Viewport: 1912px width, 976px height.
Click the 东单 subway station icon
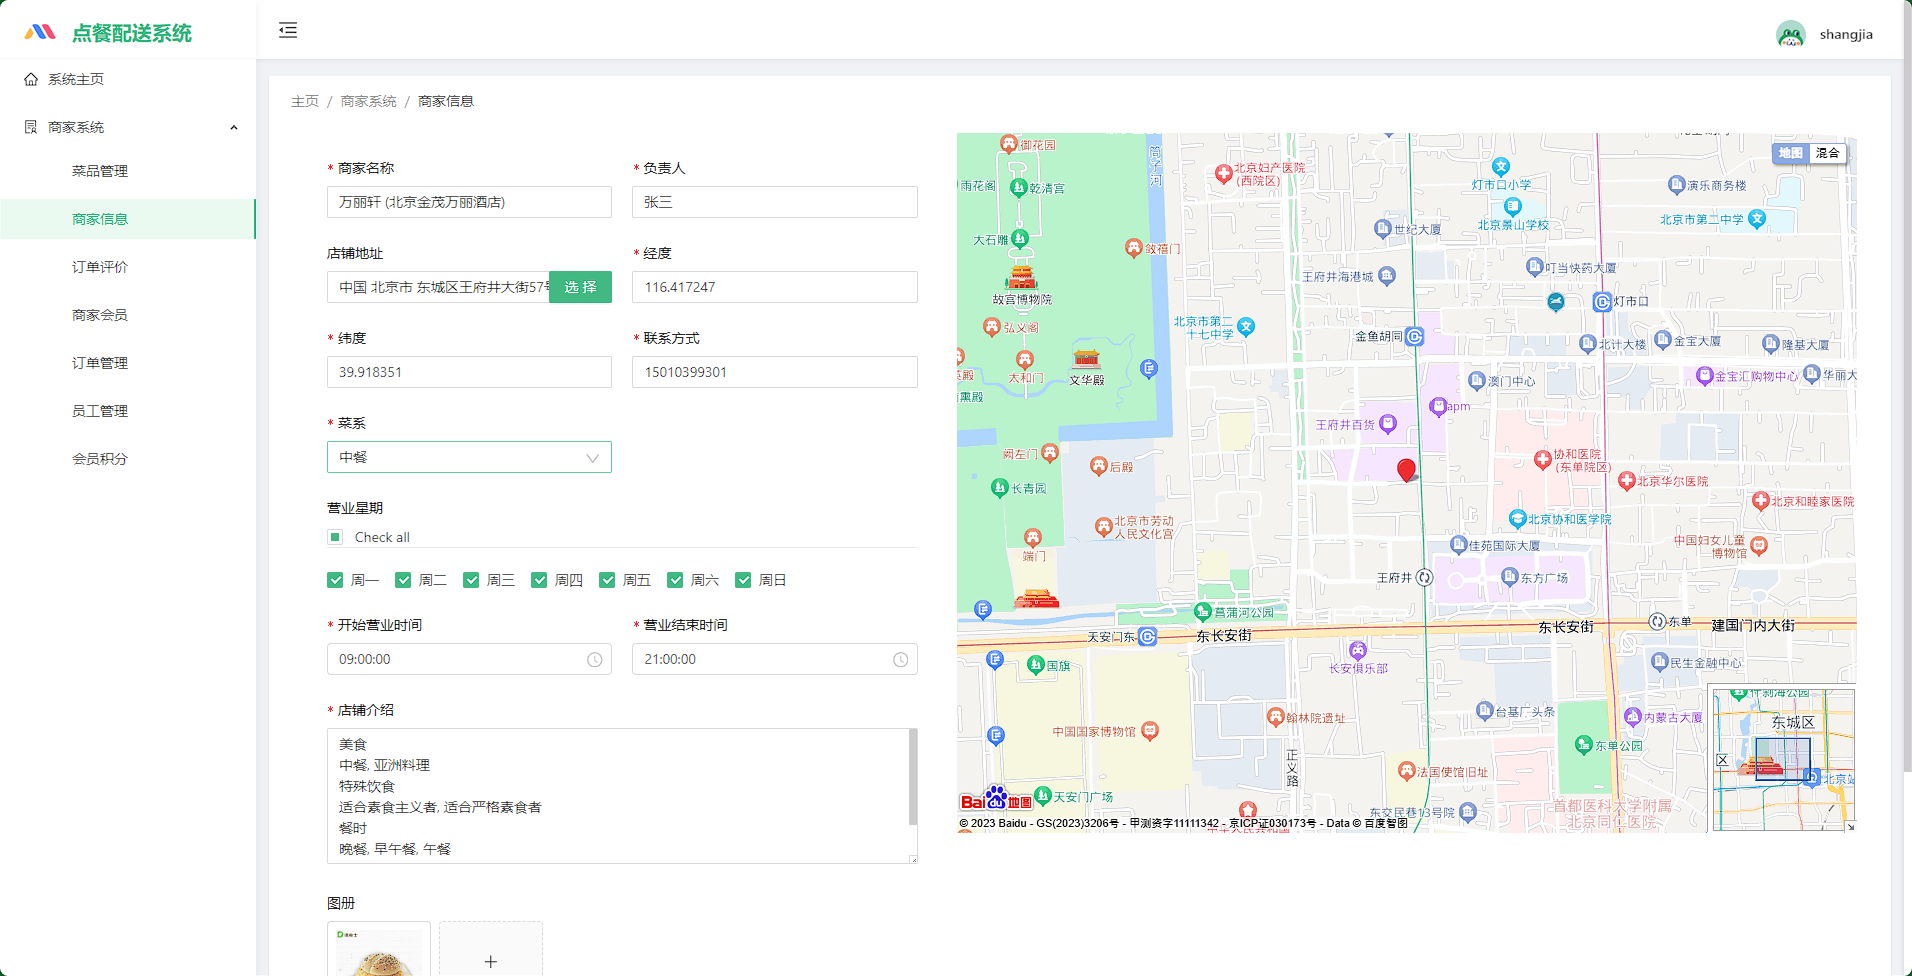tap(1657, 622)
